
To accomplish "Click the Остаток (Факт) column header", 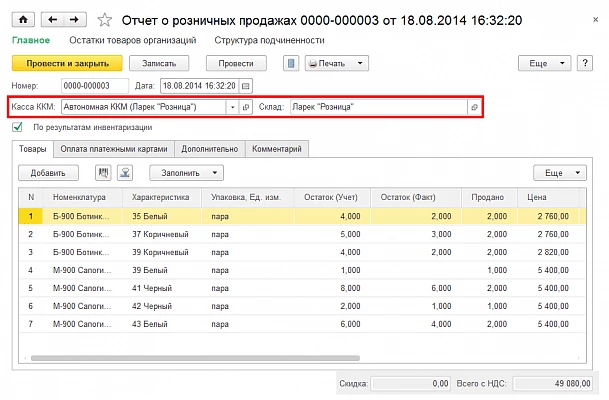I will click(416, 197).
